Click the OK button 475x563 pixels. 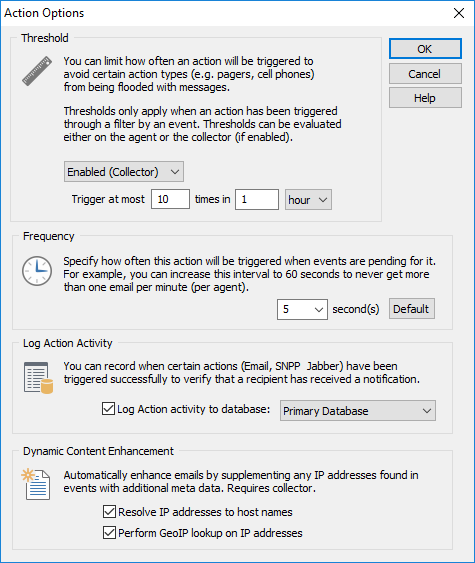(425, 49)
